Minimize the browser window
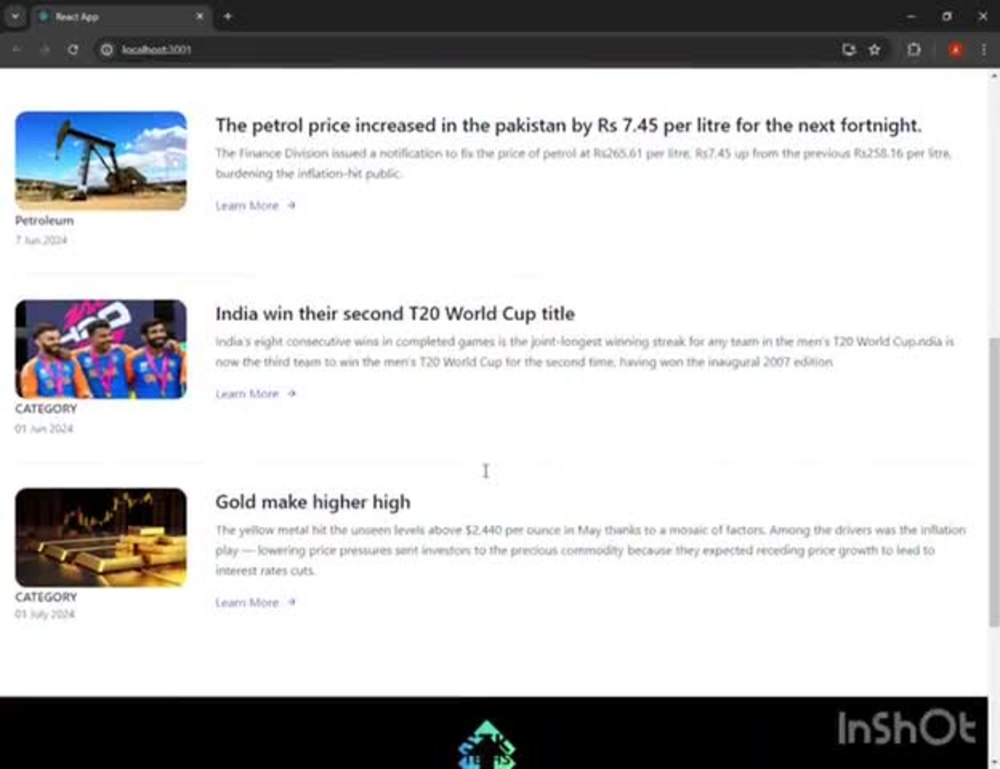This screenshot has width=1000, height=769. pos(911,16)
